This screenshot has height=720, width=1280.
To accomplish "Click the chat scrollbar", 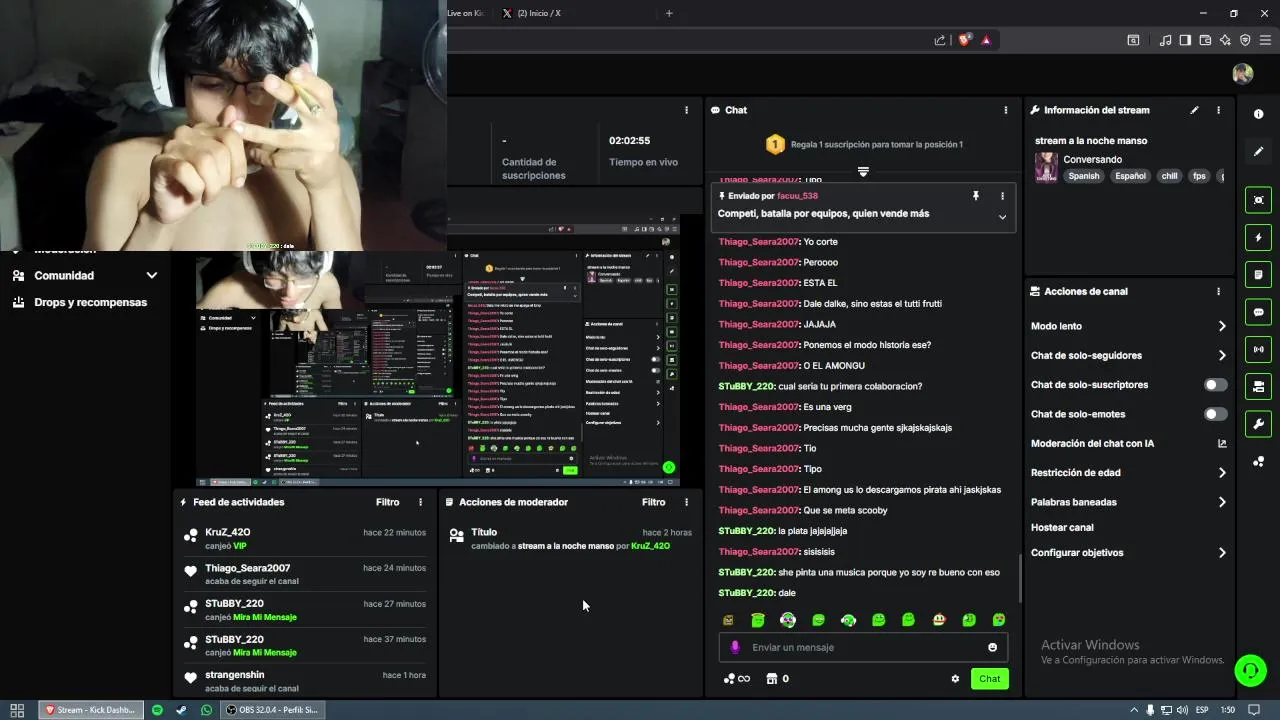I will point(1020,579).
